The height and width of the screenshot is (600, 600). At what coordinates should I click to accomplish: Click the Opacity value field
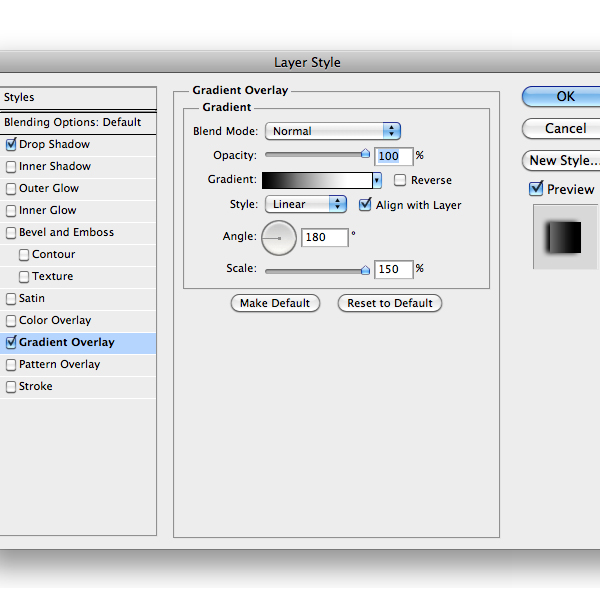(x=393, y=156)
